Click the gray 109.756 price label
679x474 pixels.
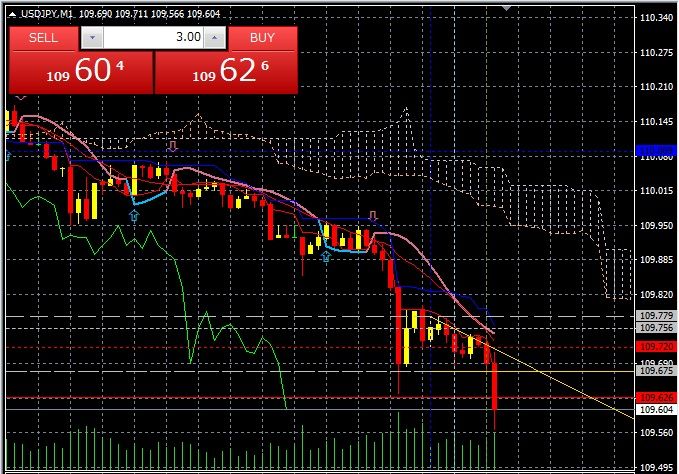click(656, 328)
